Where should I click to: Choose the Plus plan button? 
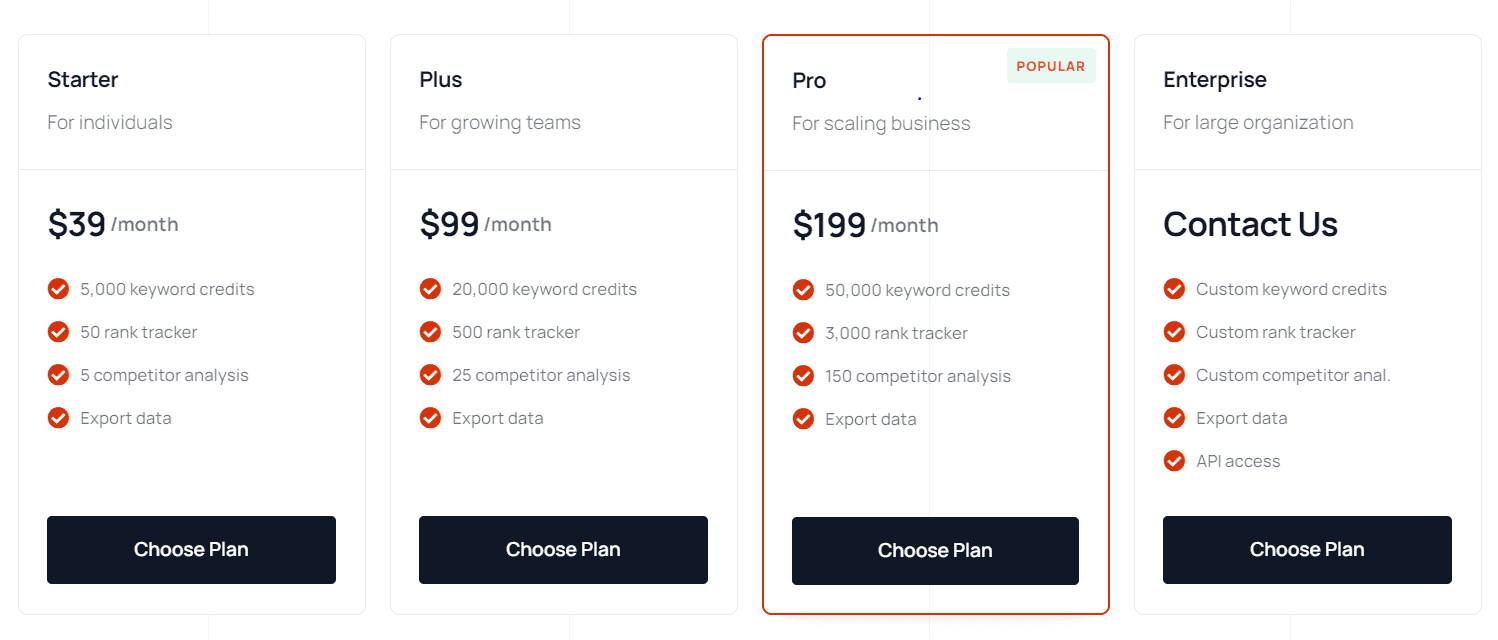(x=563, y=550)
